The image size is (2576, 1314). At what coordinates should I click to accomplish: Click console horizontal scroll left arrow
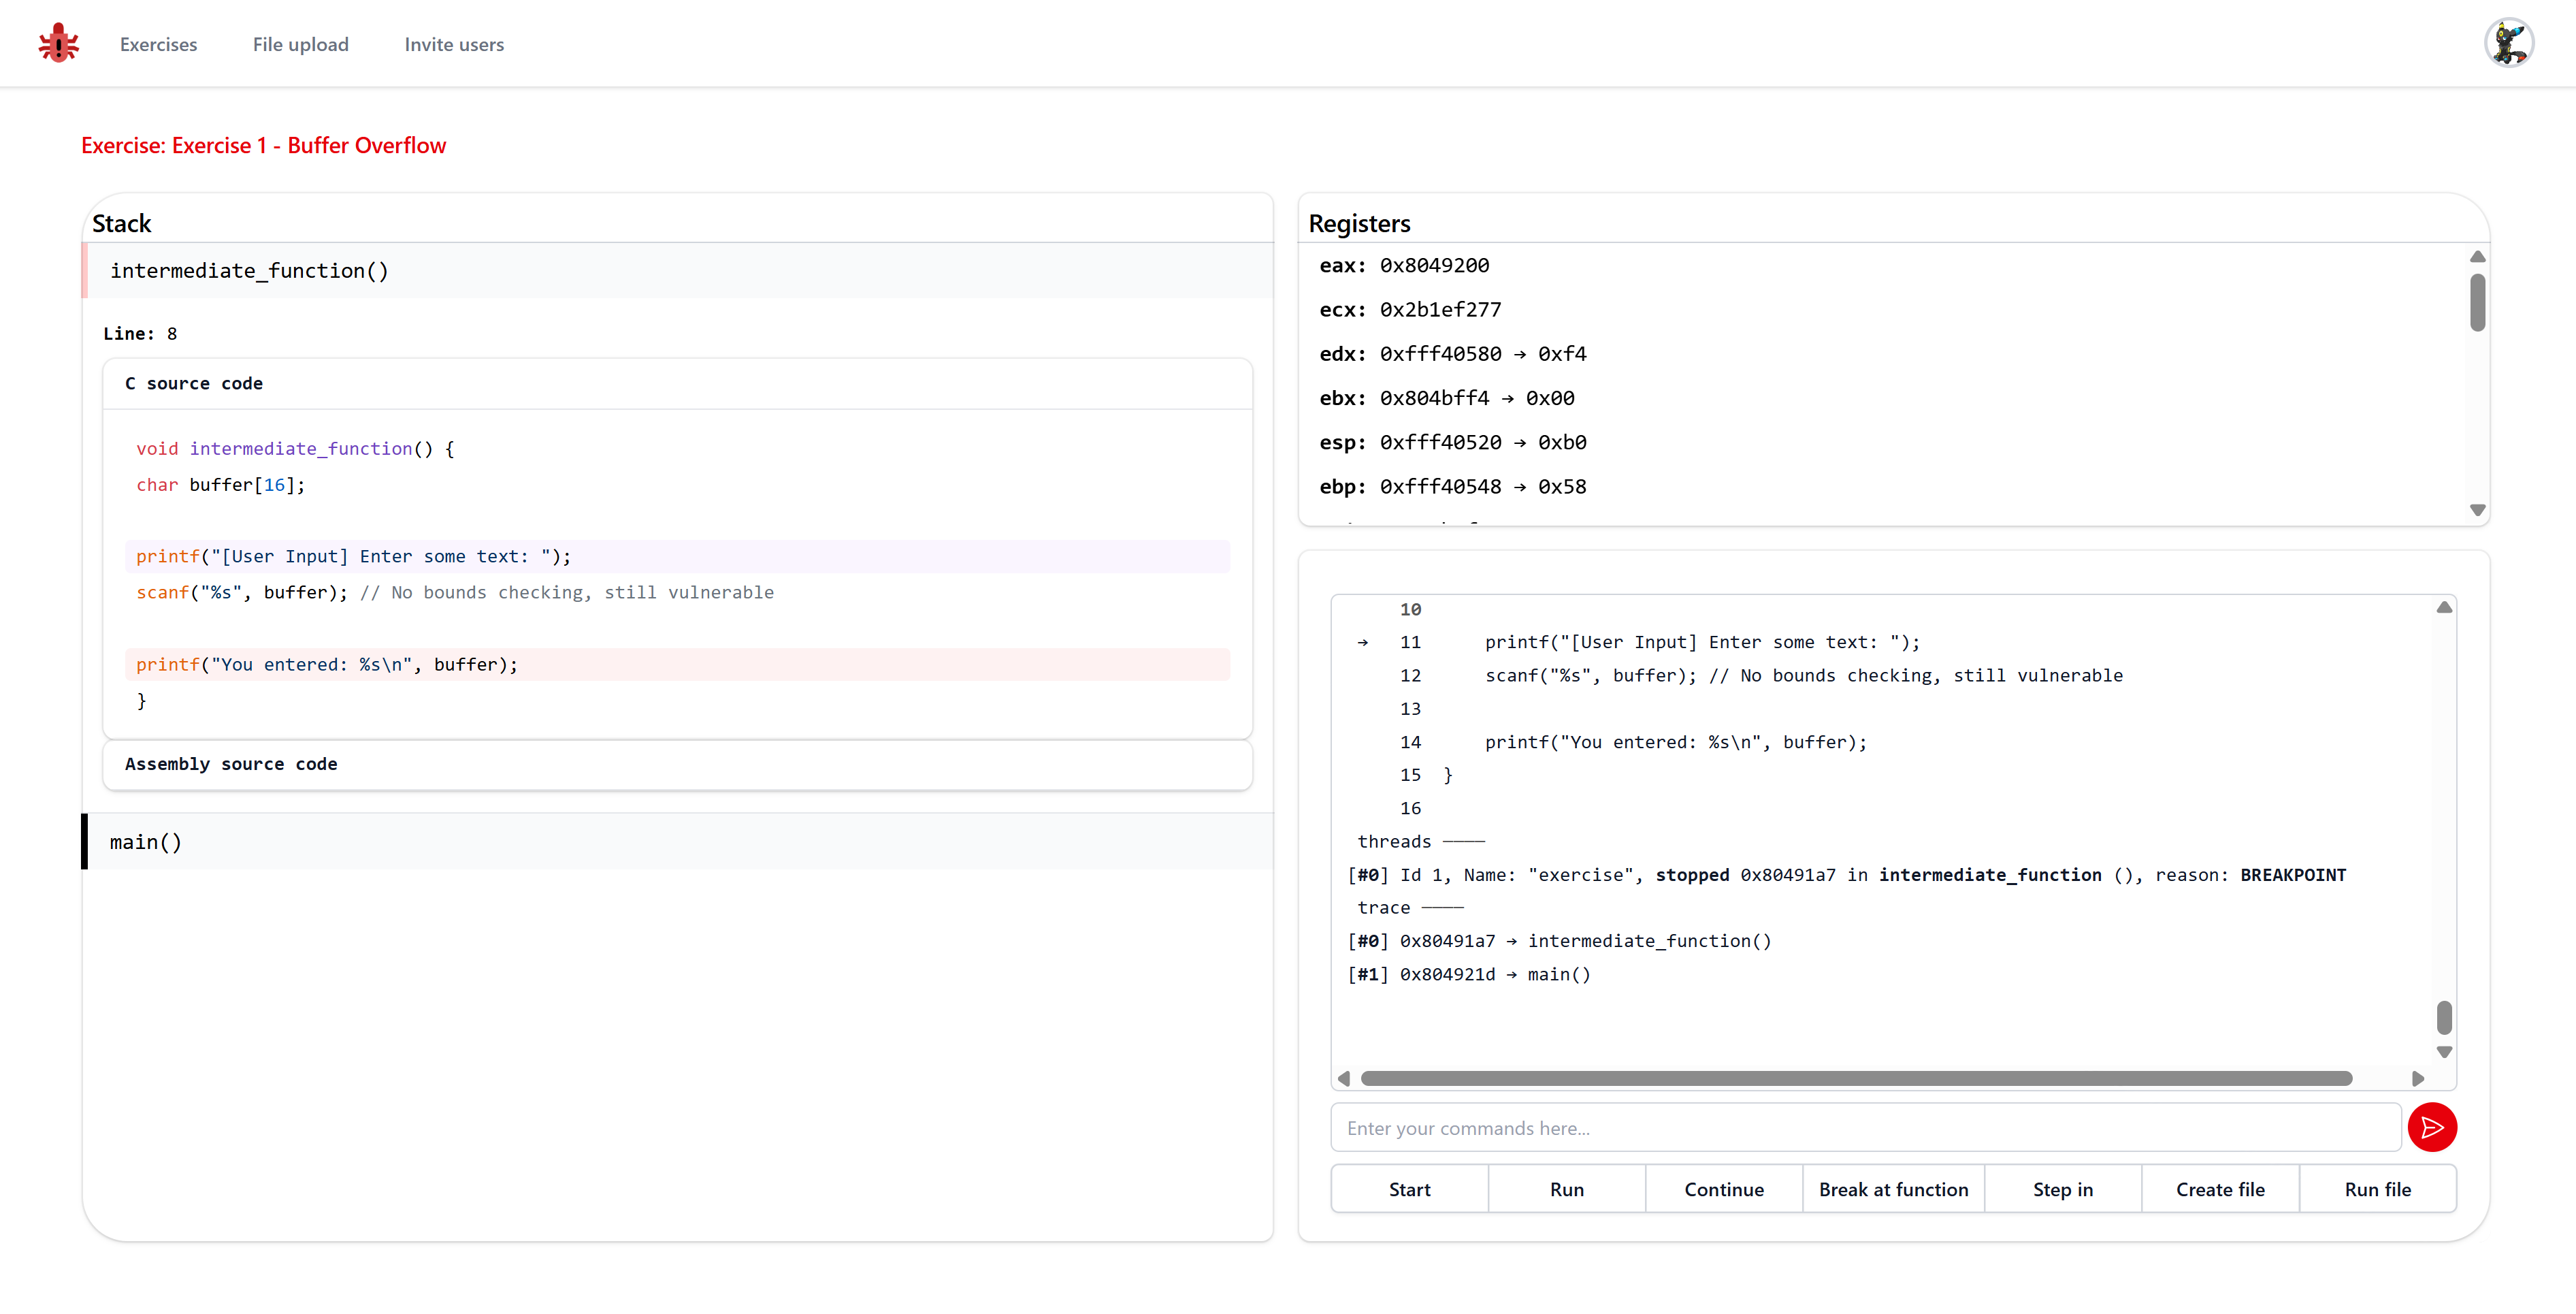1344,1078
